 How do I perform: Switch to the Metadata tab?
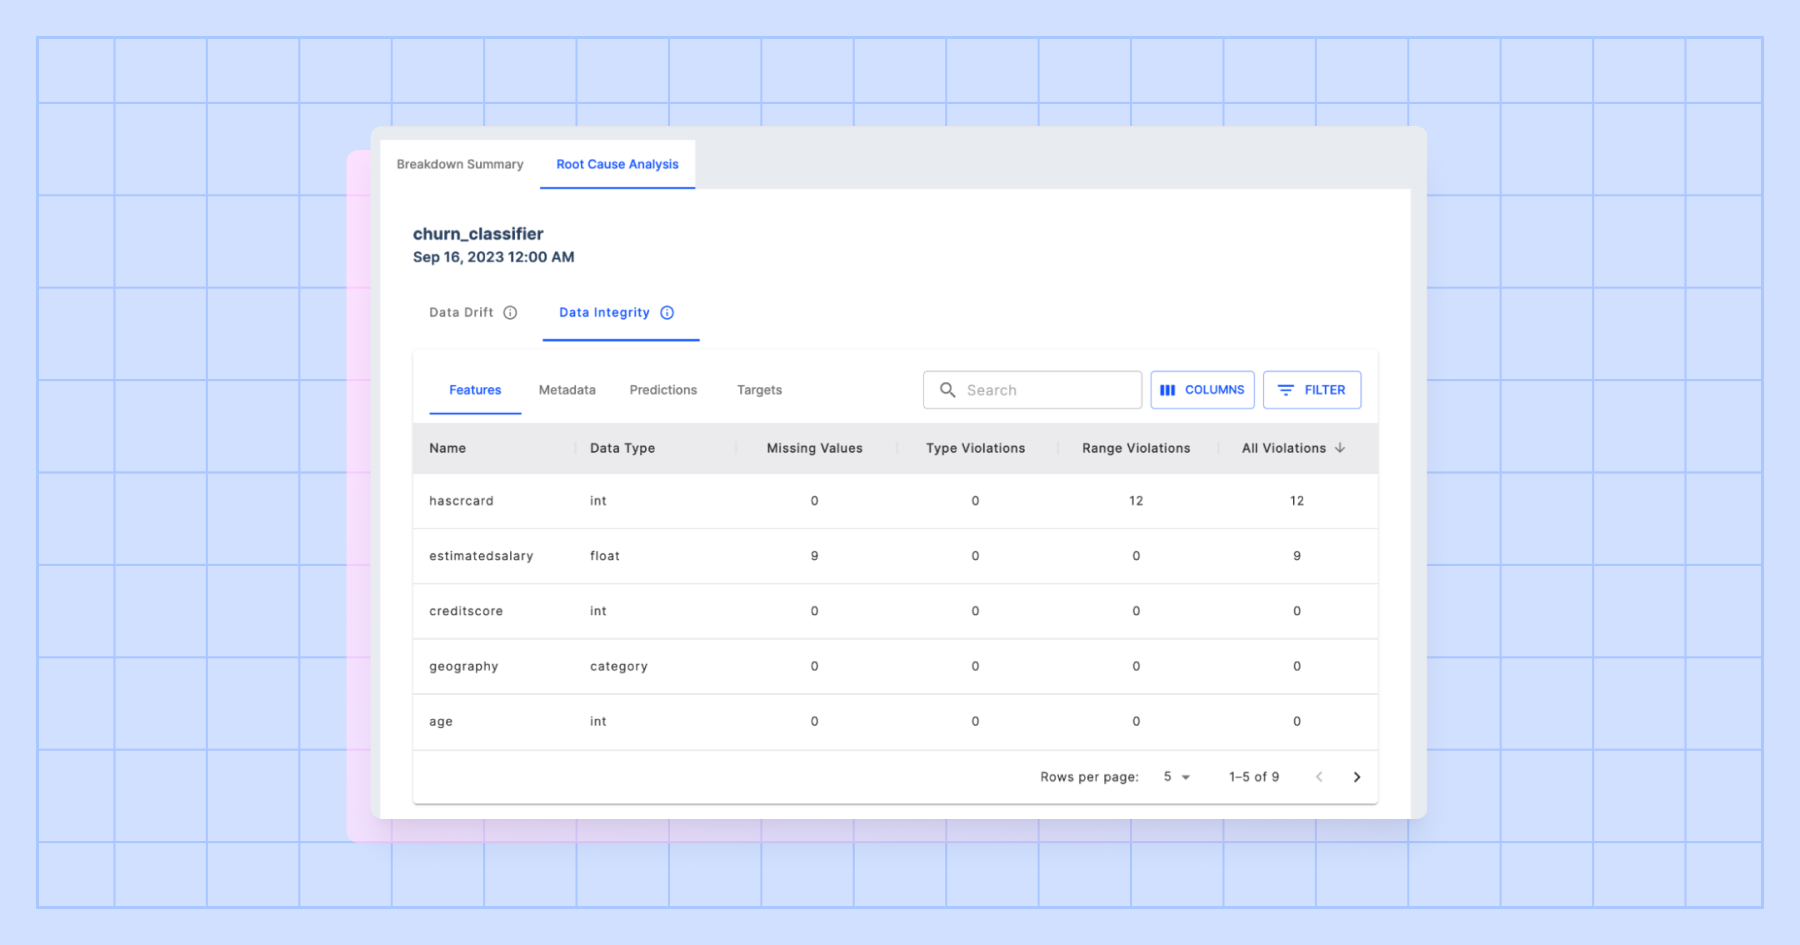tap(566, 390)
